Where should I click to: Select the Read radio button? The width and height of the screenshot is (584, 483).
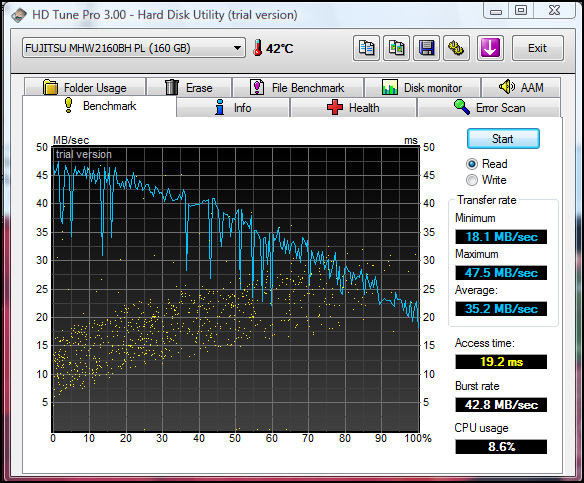(x=472, y=164)
